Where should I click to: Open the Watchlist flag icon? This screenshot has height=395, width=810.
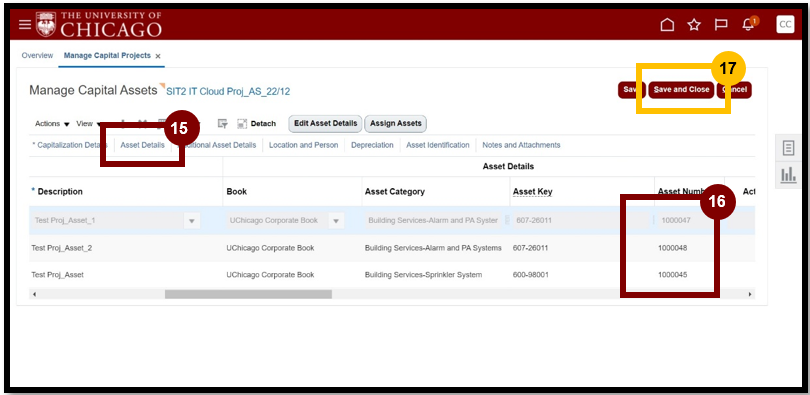(x=721, y=25)
